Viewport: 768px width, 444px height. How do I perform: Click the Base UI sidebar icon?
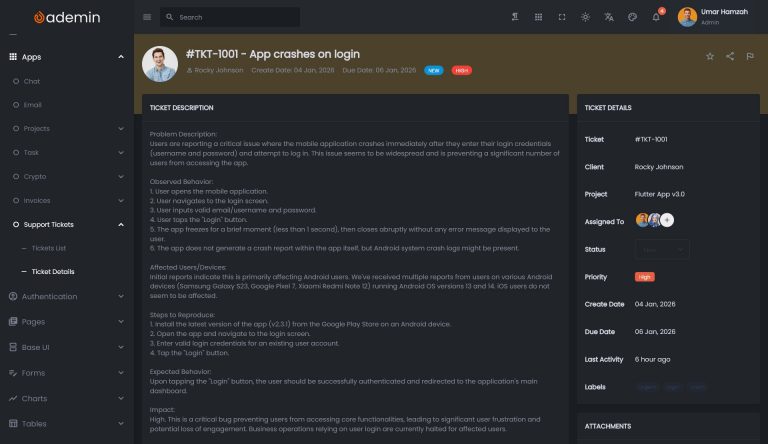13,347
